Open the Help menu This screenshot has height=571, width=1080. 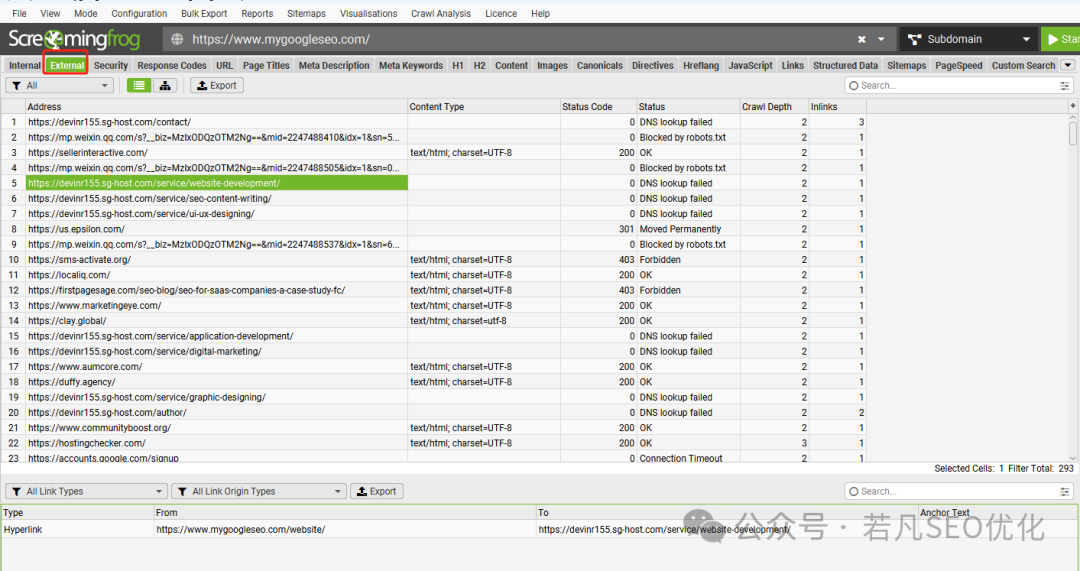coord(541,13)
